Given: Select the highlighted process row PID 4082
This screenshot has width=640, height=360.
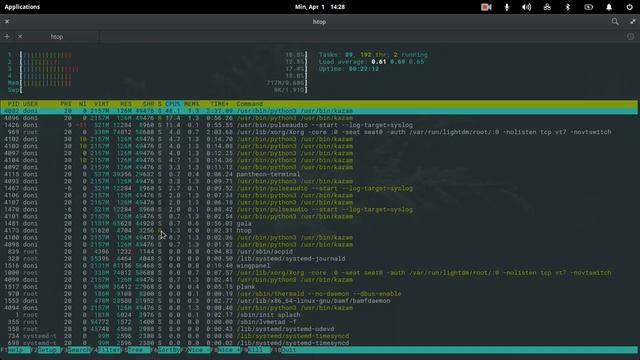Looking at the screenshot, I should tap(319, 111).
